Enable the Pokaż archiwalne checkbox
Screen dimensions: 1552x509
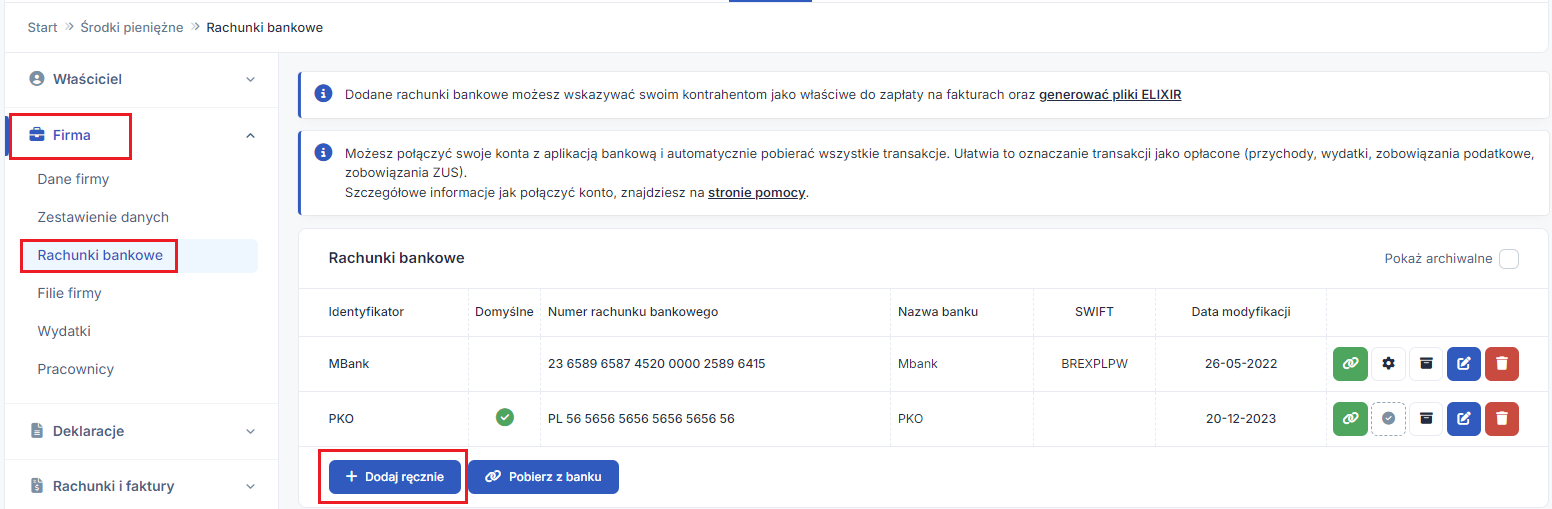pos(1509,259)
